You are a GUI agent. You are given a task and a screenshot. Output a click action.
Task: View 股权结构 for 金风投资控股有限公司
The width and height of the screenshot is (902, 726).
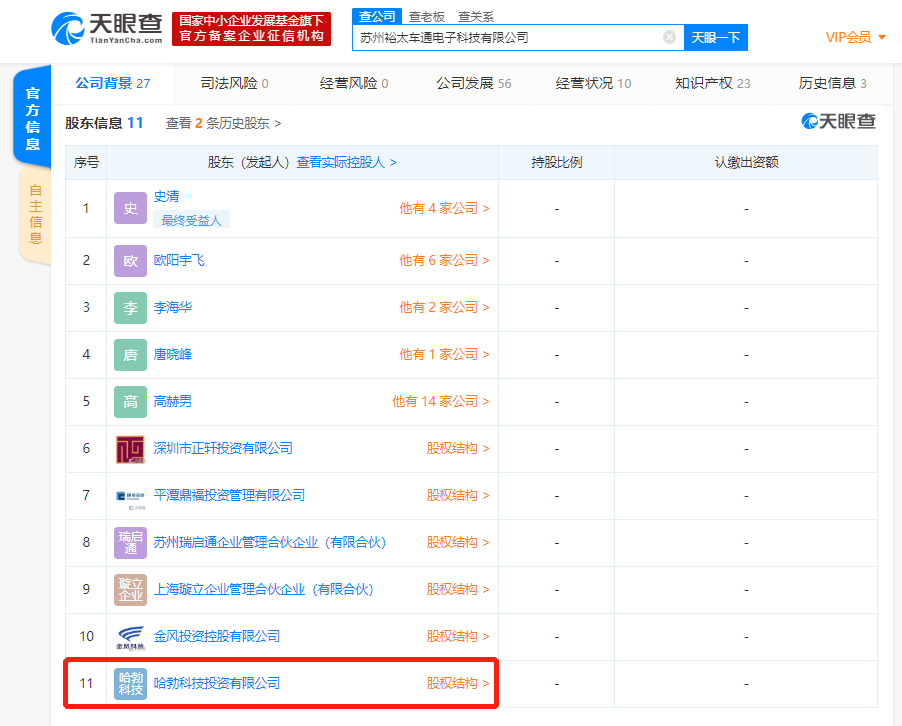pyautogui.click(x=458, y=637)
